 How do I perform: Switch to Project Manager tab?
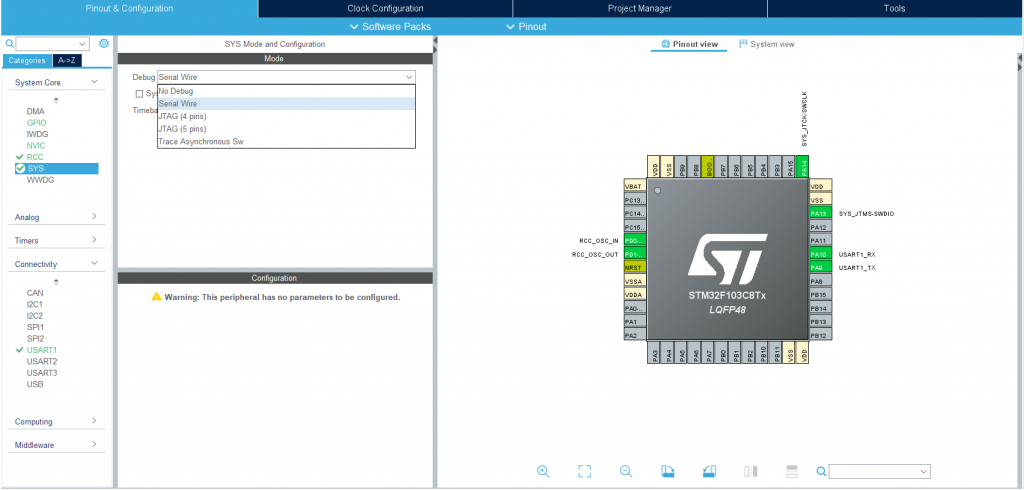coord(639,8)
